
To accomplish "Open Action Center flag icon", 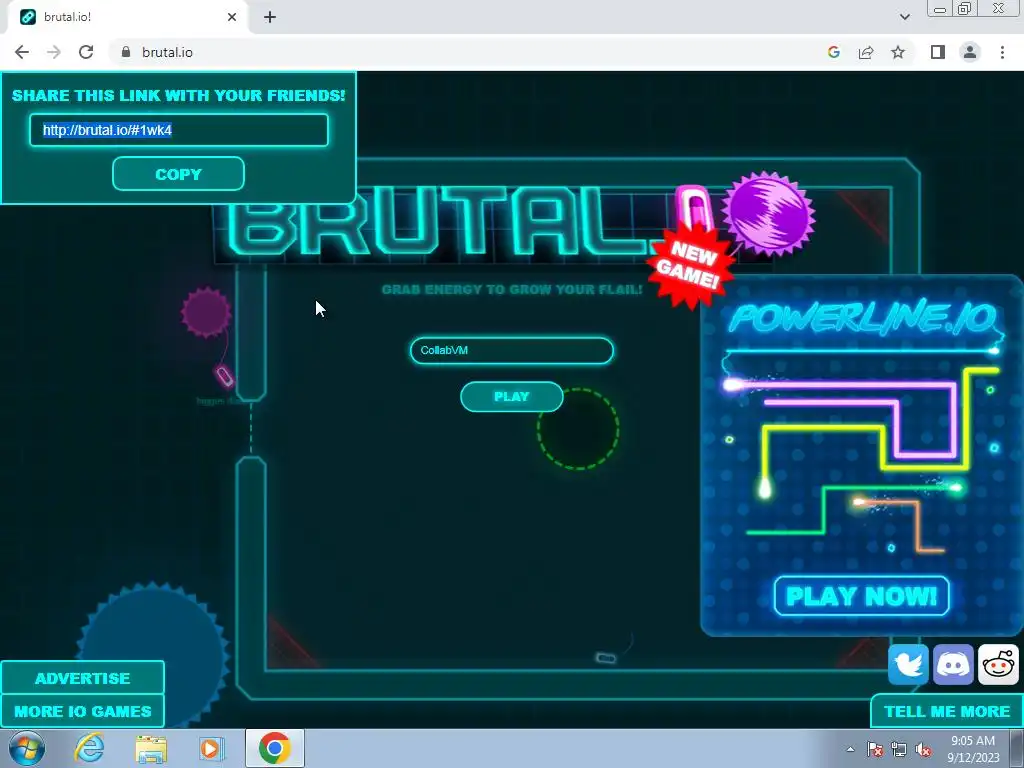I will coord(875,749).
